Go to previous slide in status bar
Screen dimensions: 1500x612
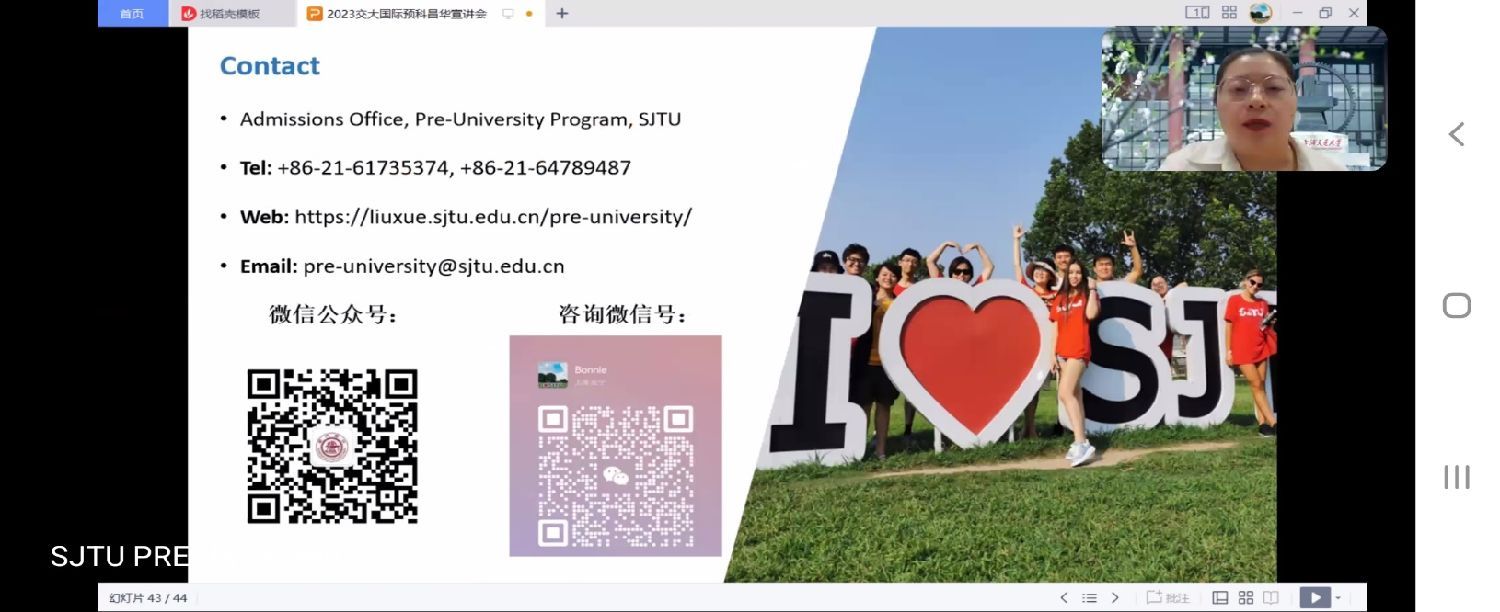(x=1063, y=598)
